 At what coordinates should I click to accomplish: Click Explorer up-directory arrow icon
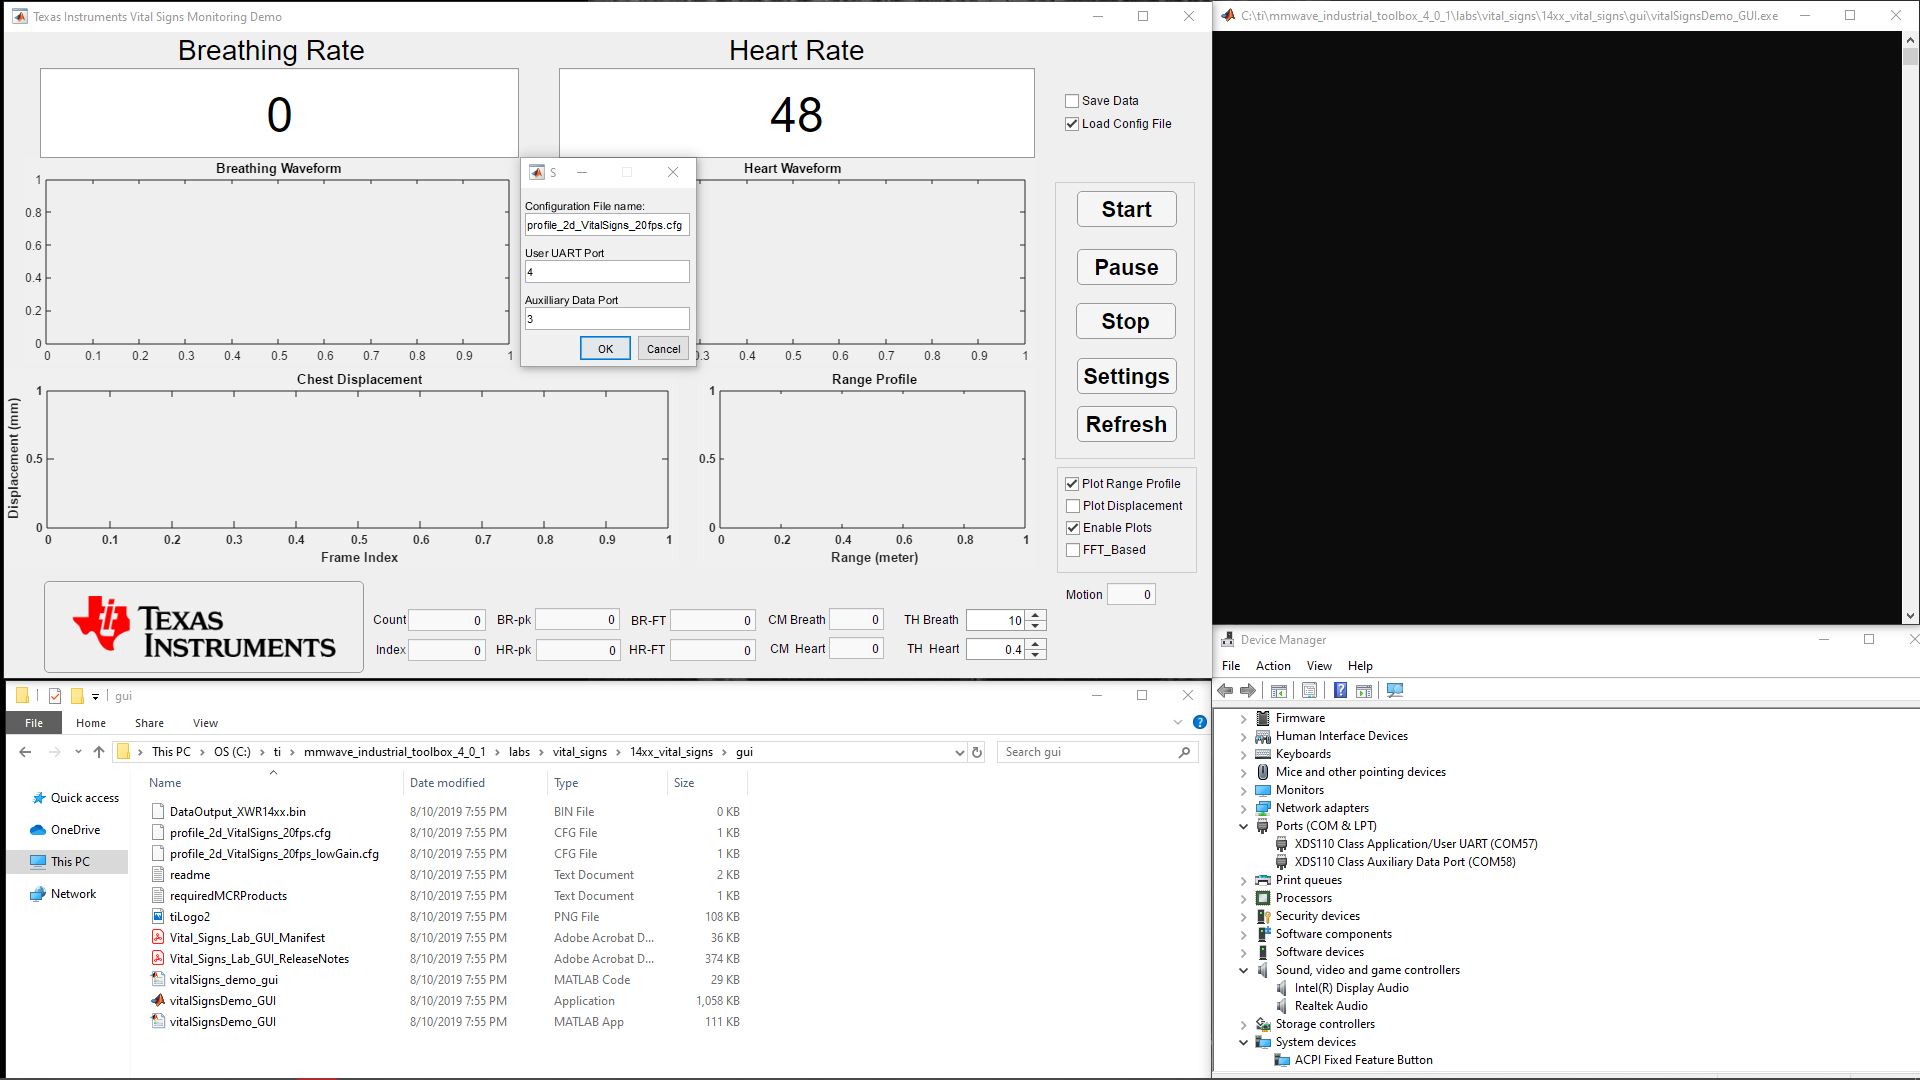[98, 752]
